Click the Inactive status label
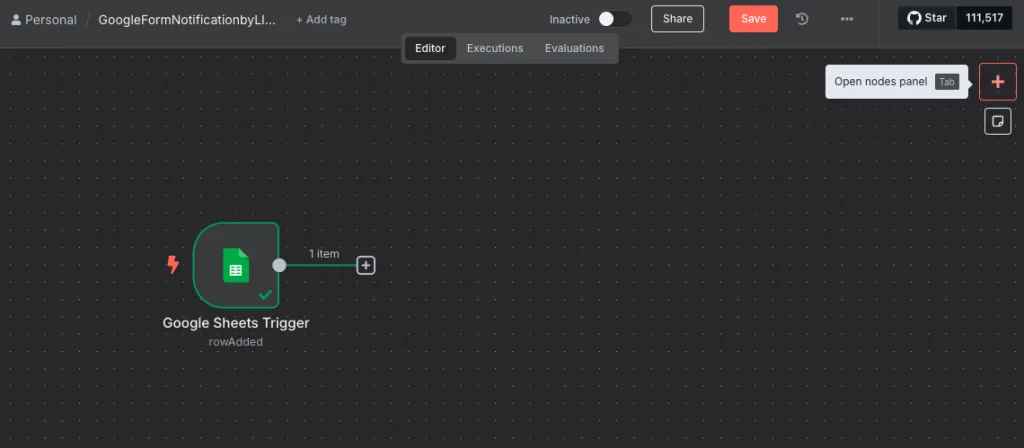 (x=569, y=20)
